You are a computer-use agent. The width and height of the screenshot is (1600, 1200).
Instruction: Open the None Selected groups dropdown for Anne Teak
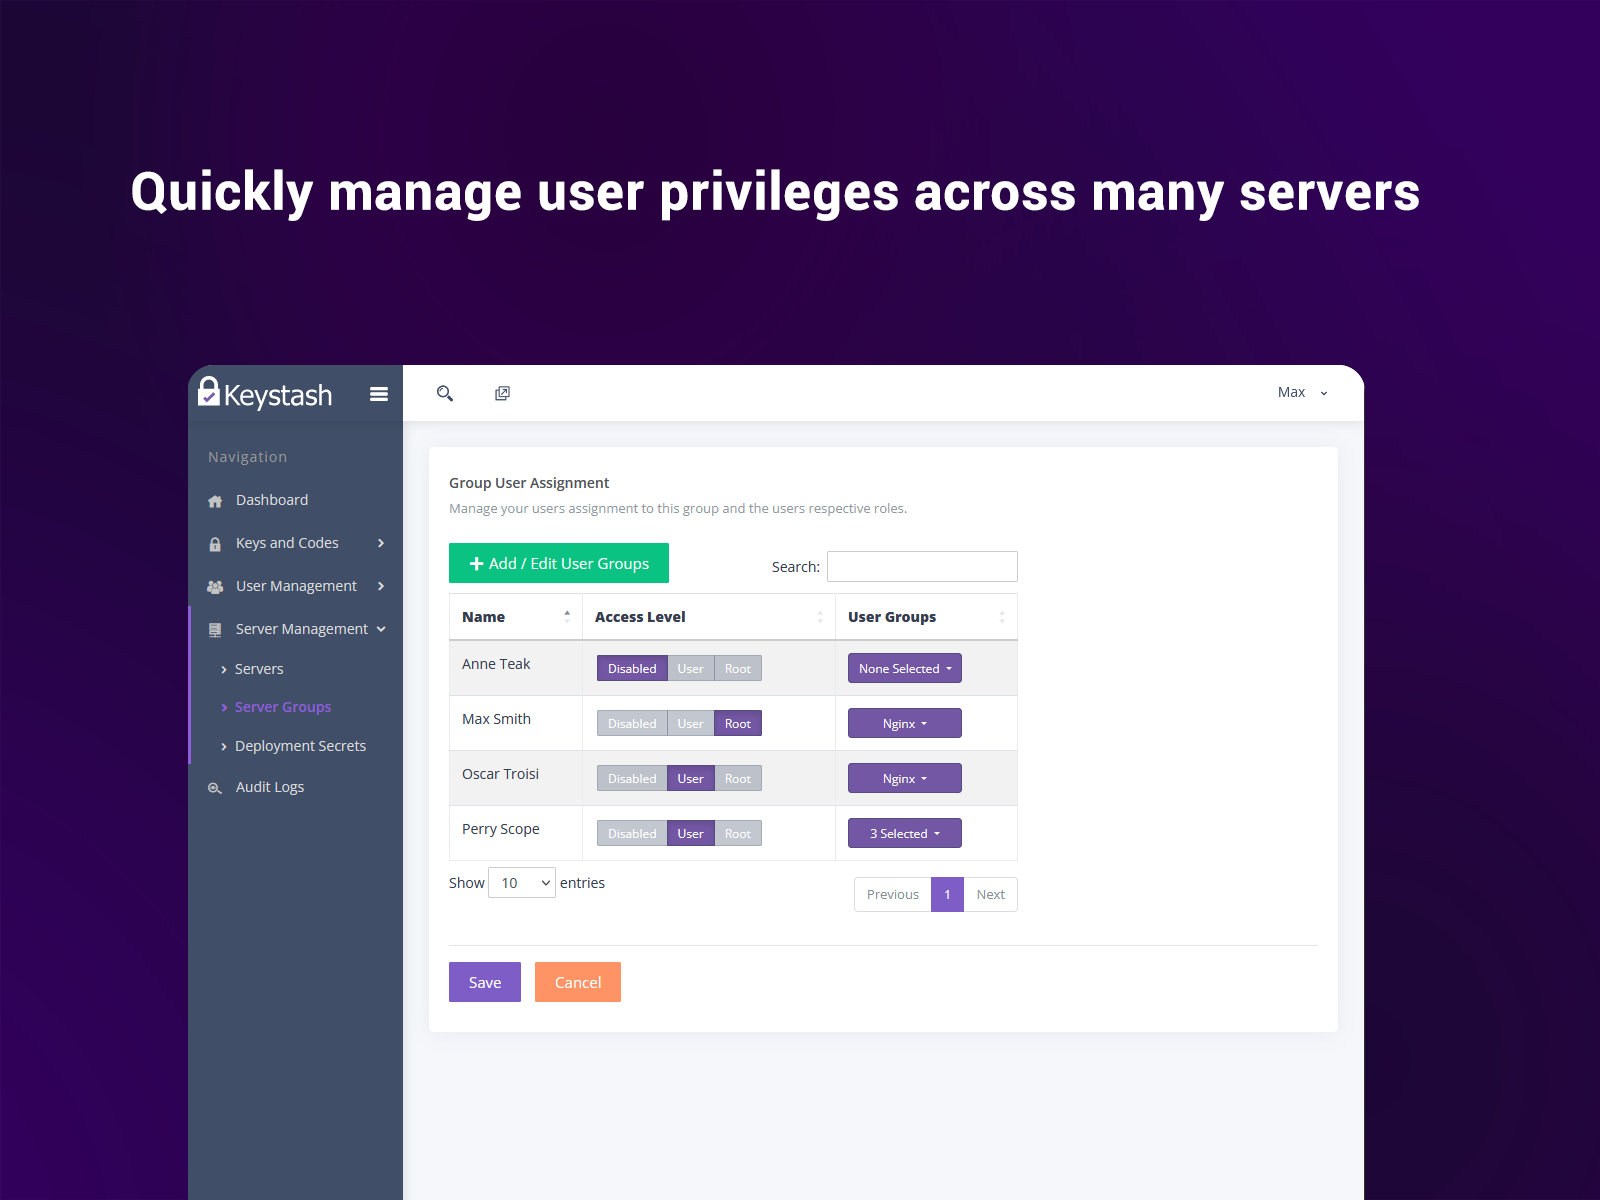point(904,668)
